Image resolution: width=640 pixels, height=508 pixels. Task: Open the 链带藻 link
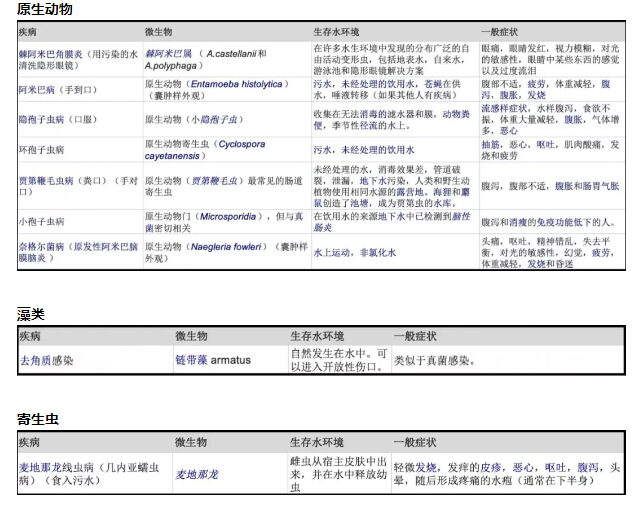pyautogui.click(x=192, y=360)
